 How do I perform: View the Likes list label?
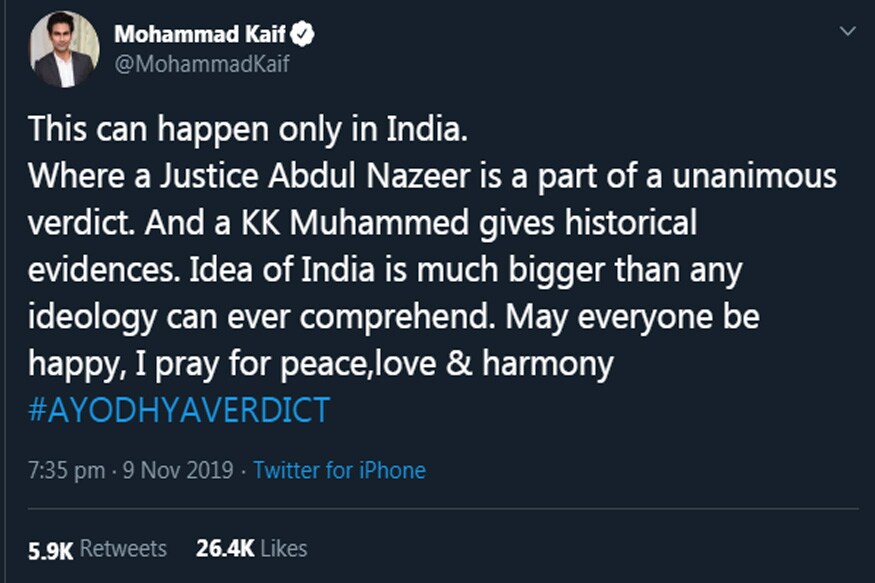tap(286, 548)
